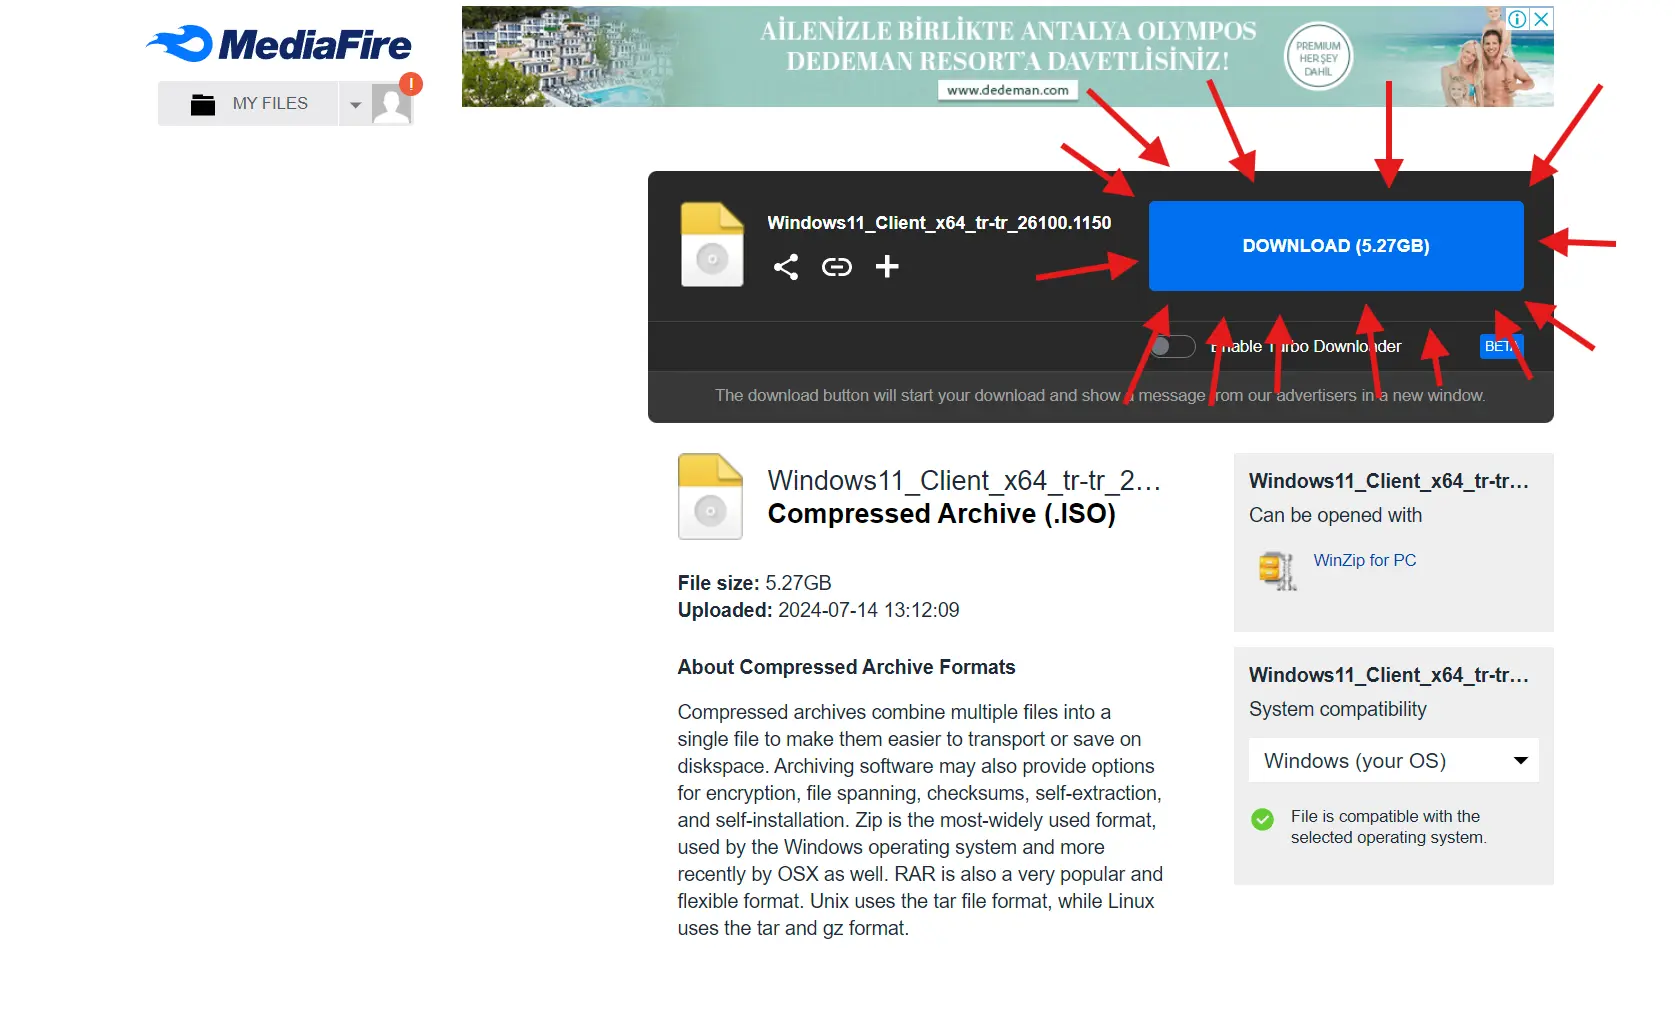Open the ad info icon

pos(1517,18)
